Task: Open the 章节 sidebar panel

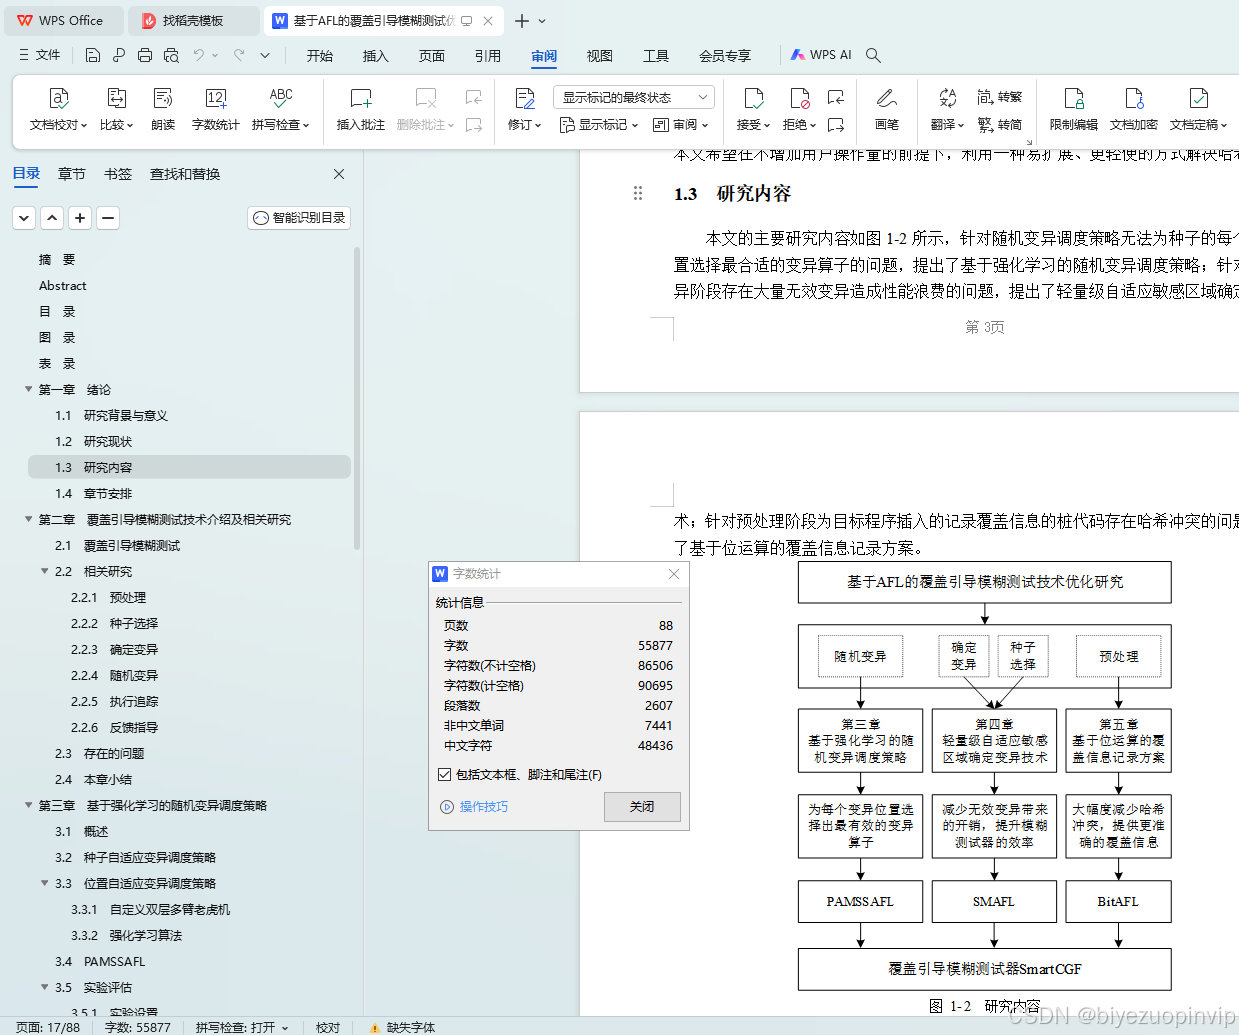Action: pyautogui.click(x=71, y=173)
